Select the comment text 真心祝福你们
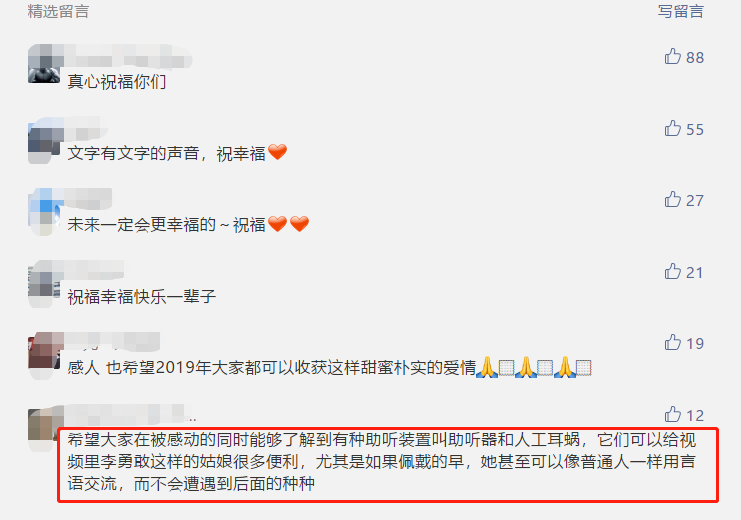Image resolution: width=741 pixels, height=520 pixels. coord(117,82)
